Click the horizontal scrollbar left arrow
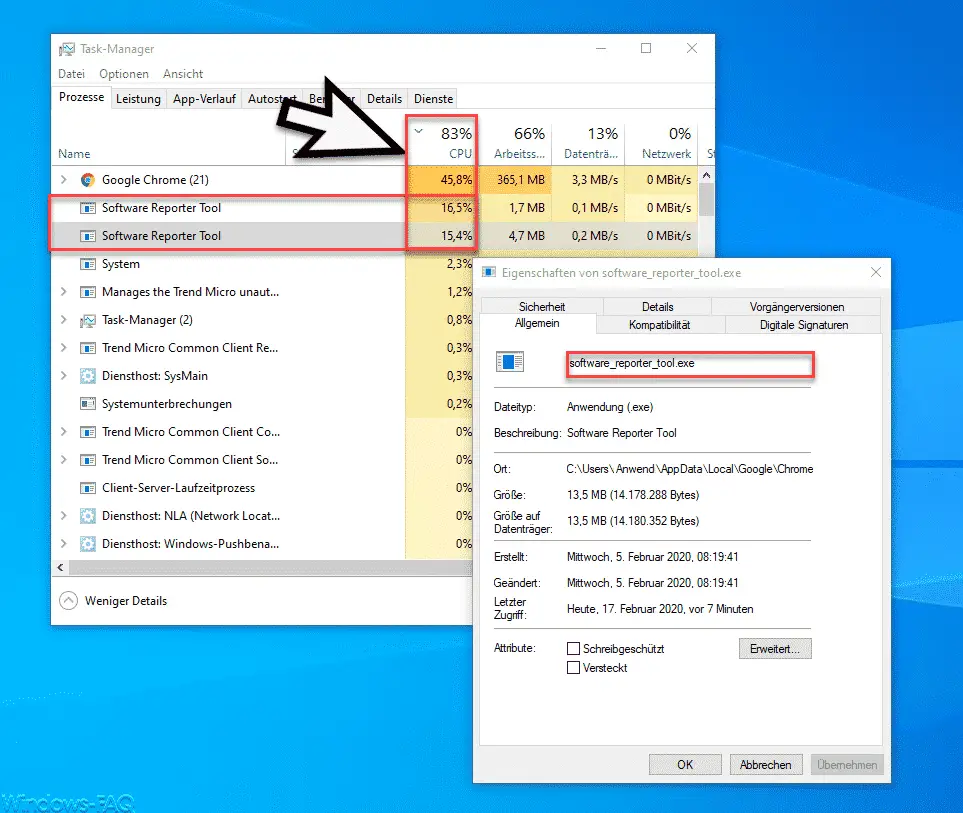The image size is (963, 813). [60, 567]
